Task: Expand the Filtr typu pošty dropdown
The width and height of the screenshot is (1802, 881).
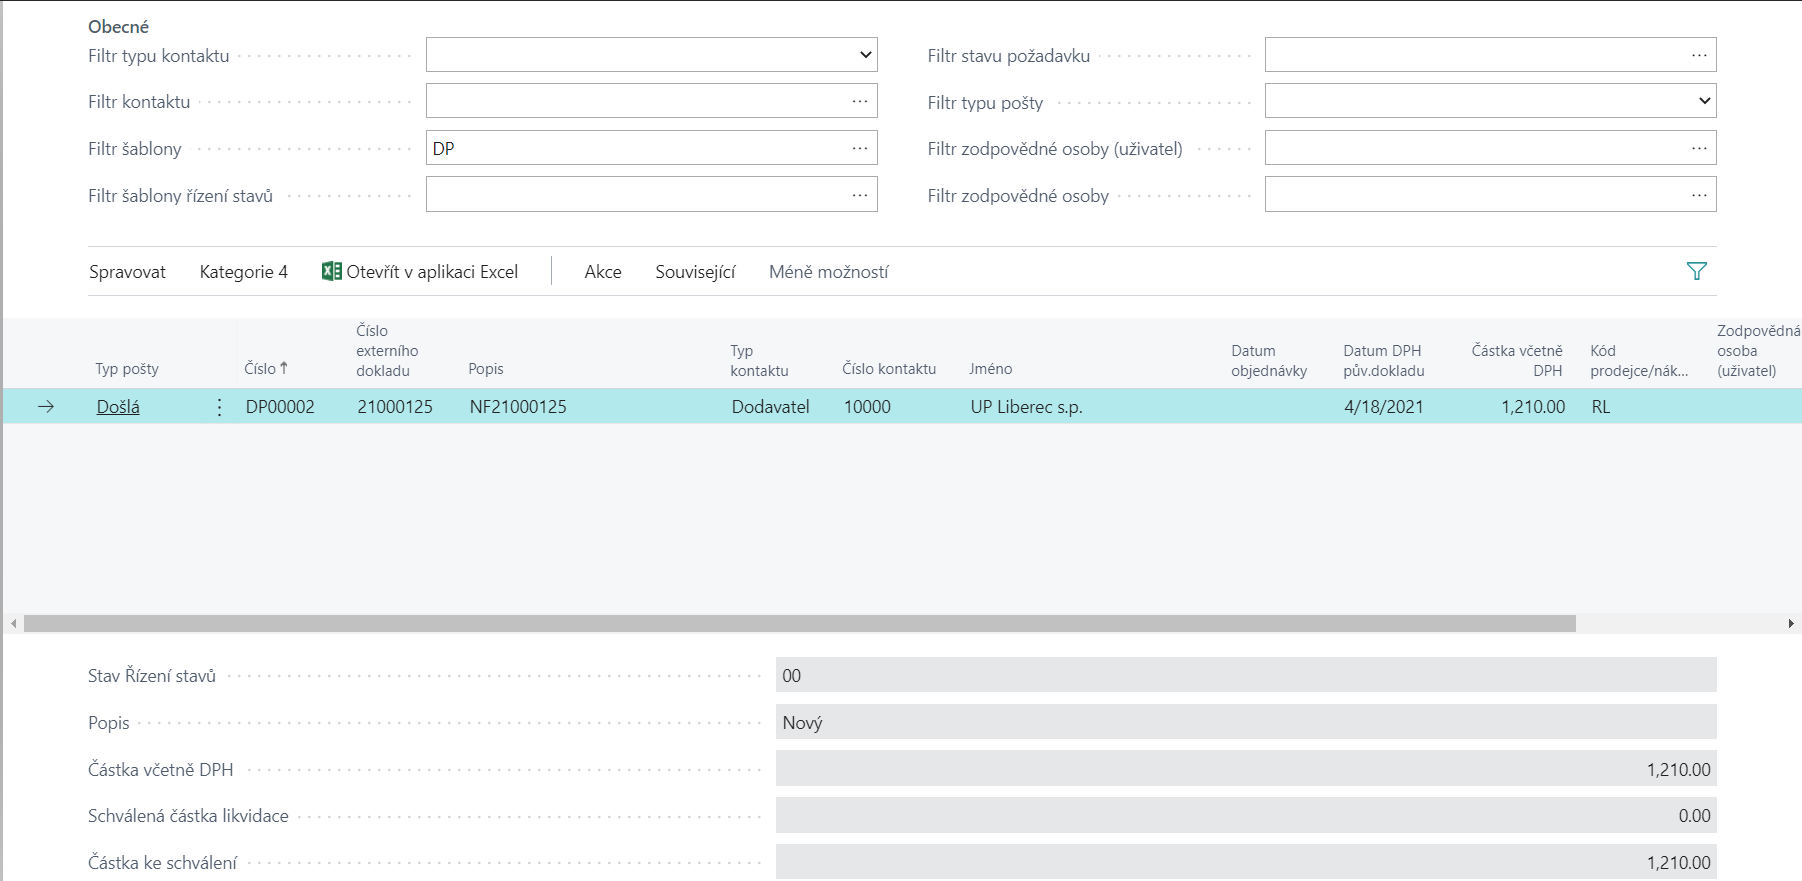Action: pos(1704,101)
